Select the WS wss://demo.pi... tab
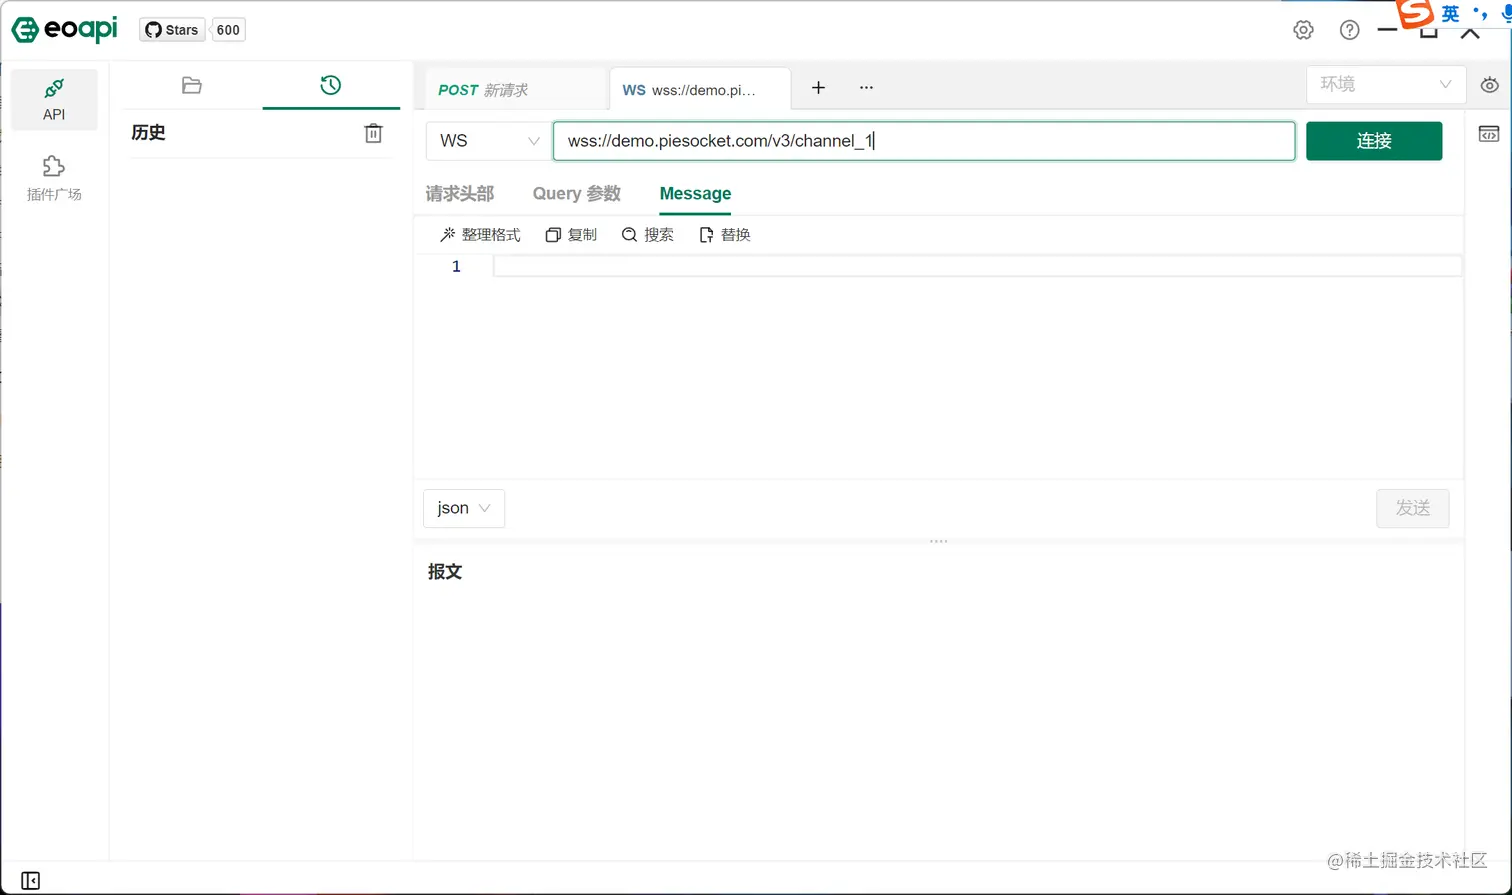Viewport: 1512px width, 895px height. click(699, 89)
